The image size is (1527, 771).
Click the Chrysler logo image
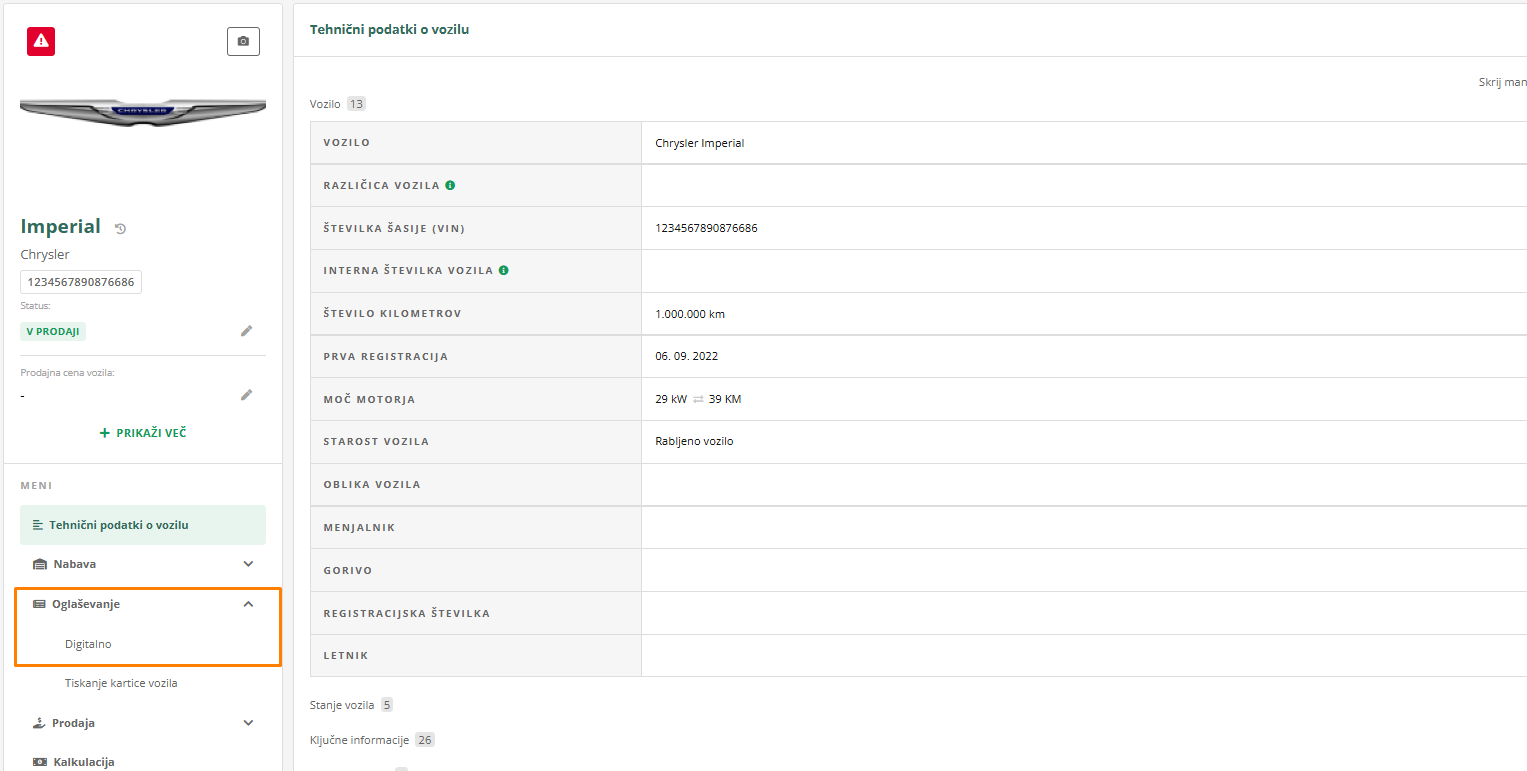(x=143, y=110)
